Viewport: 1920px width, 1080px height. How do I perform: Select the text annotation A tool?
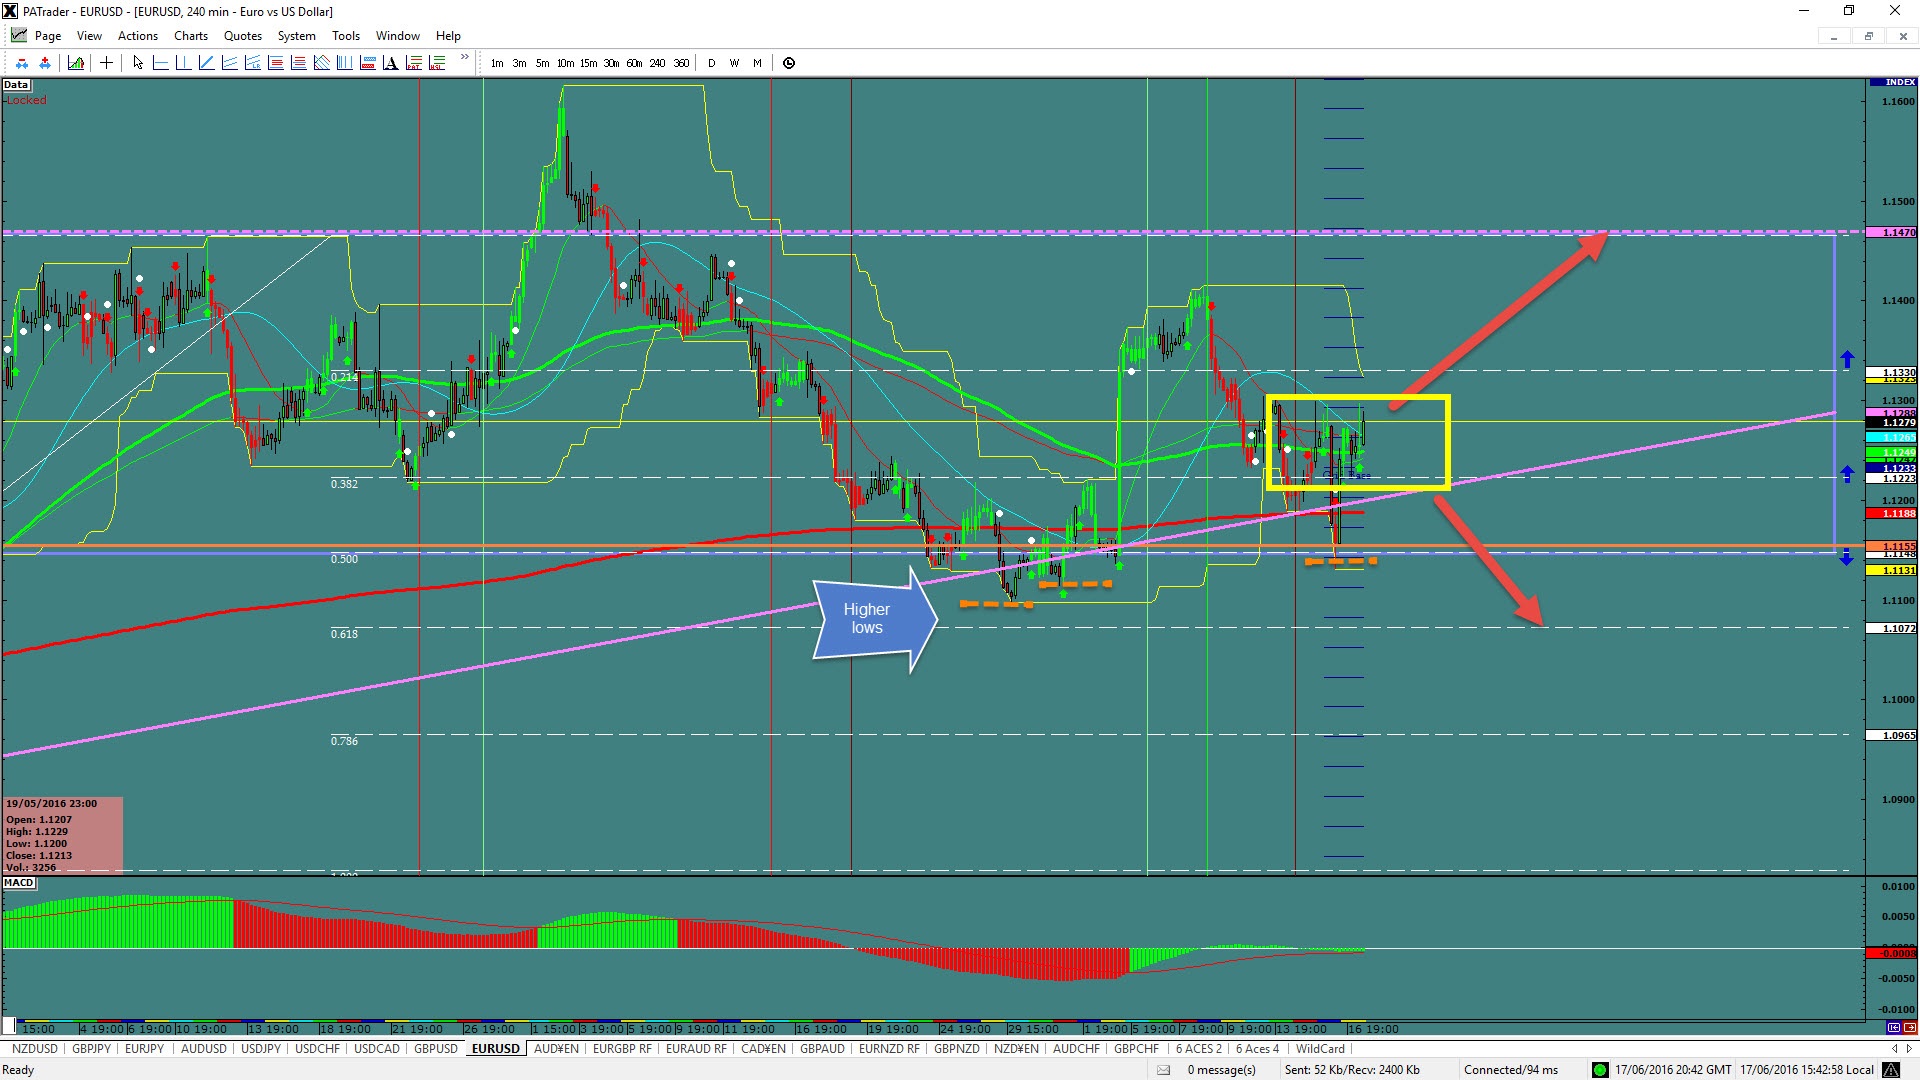coord(390,63)
